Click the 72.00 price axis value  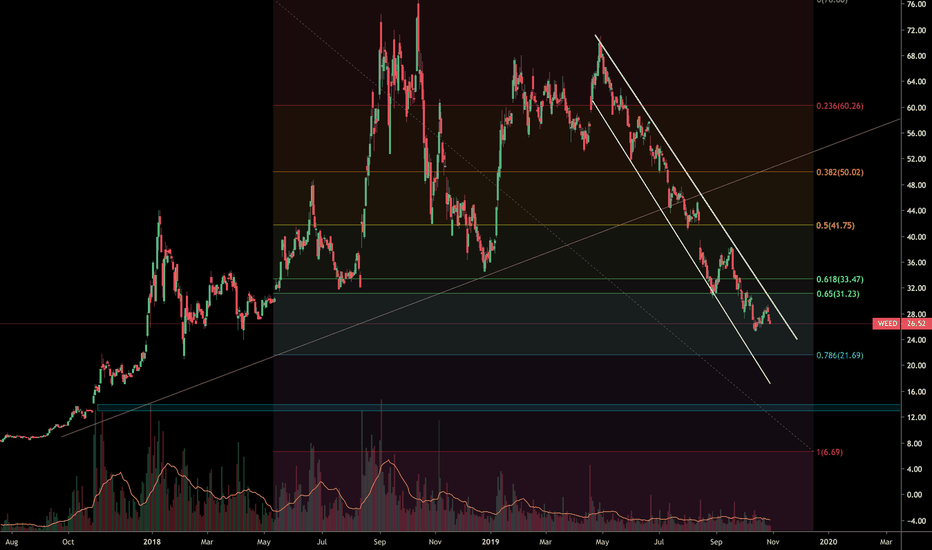[x=916, y=30]
